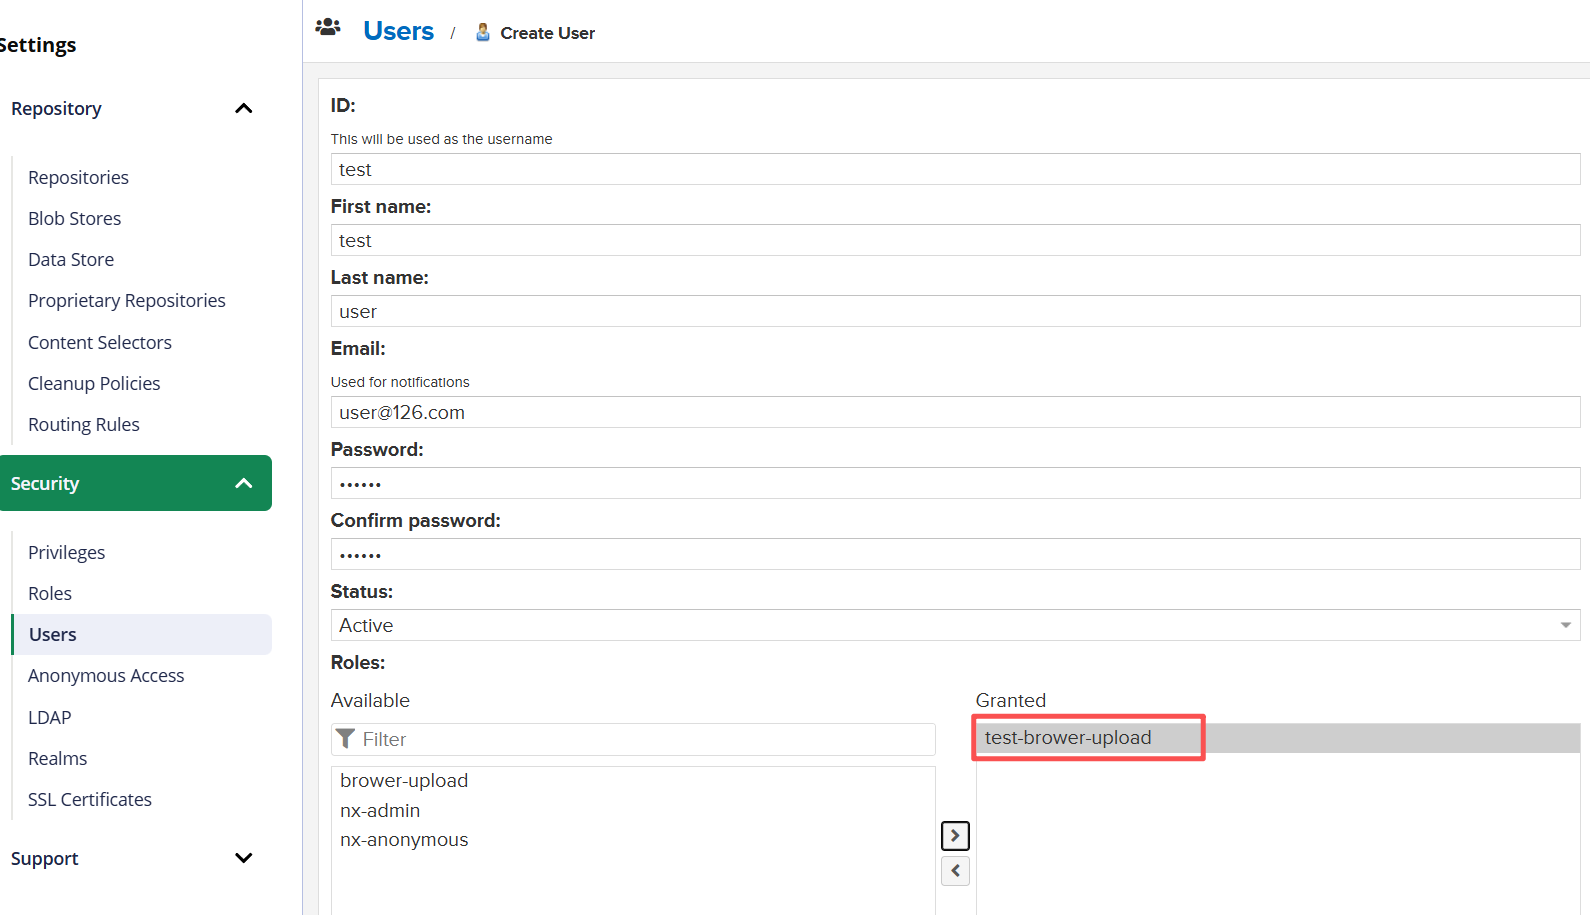Open the Status dropdown
This screenshot has height=915, width=1590.
point(1565,625)
